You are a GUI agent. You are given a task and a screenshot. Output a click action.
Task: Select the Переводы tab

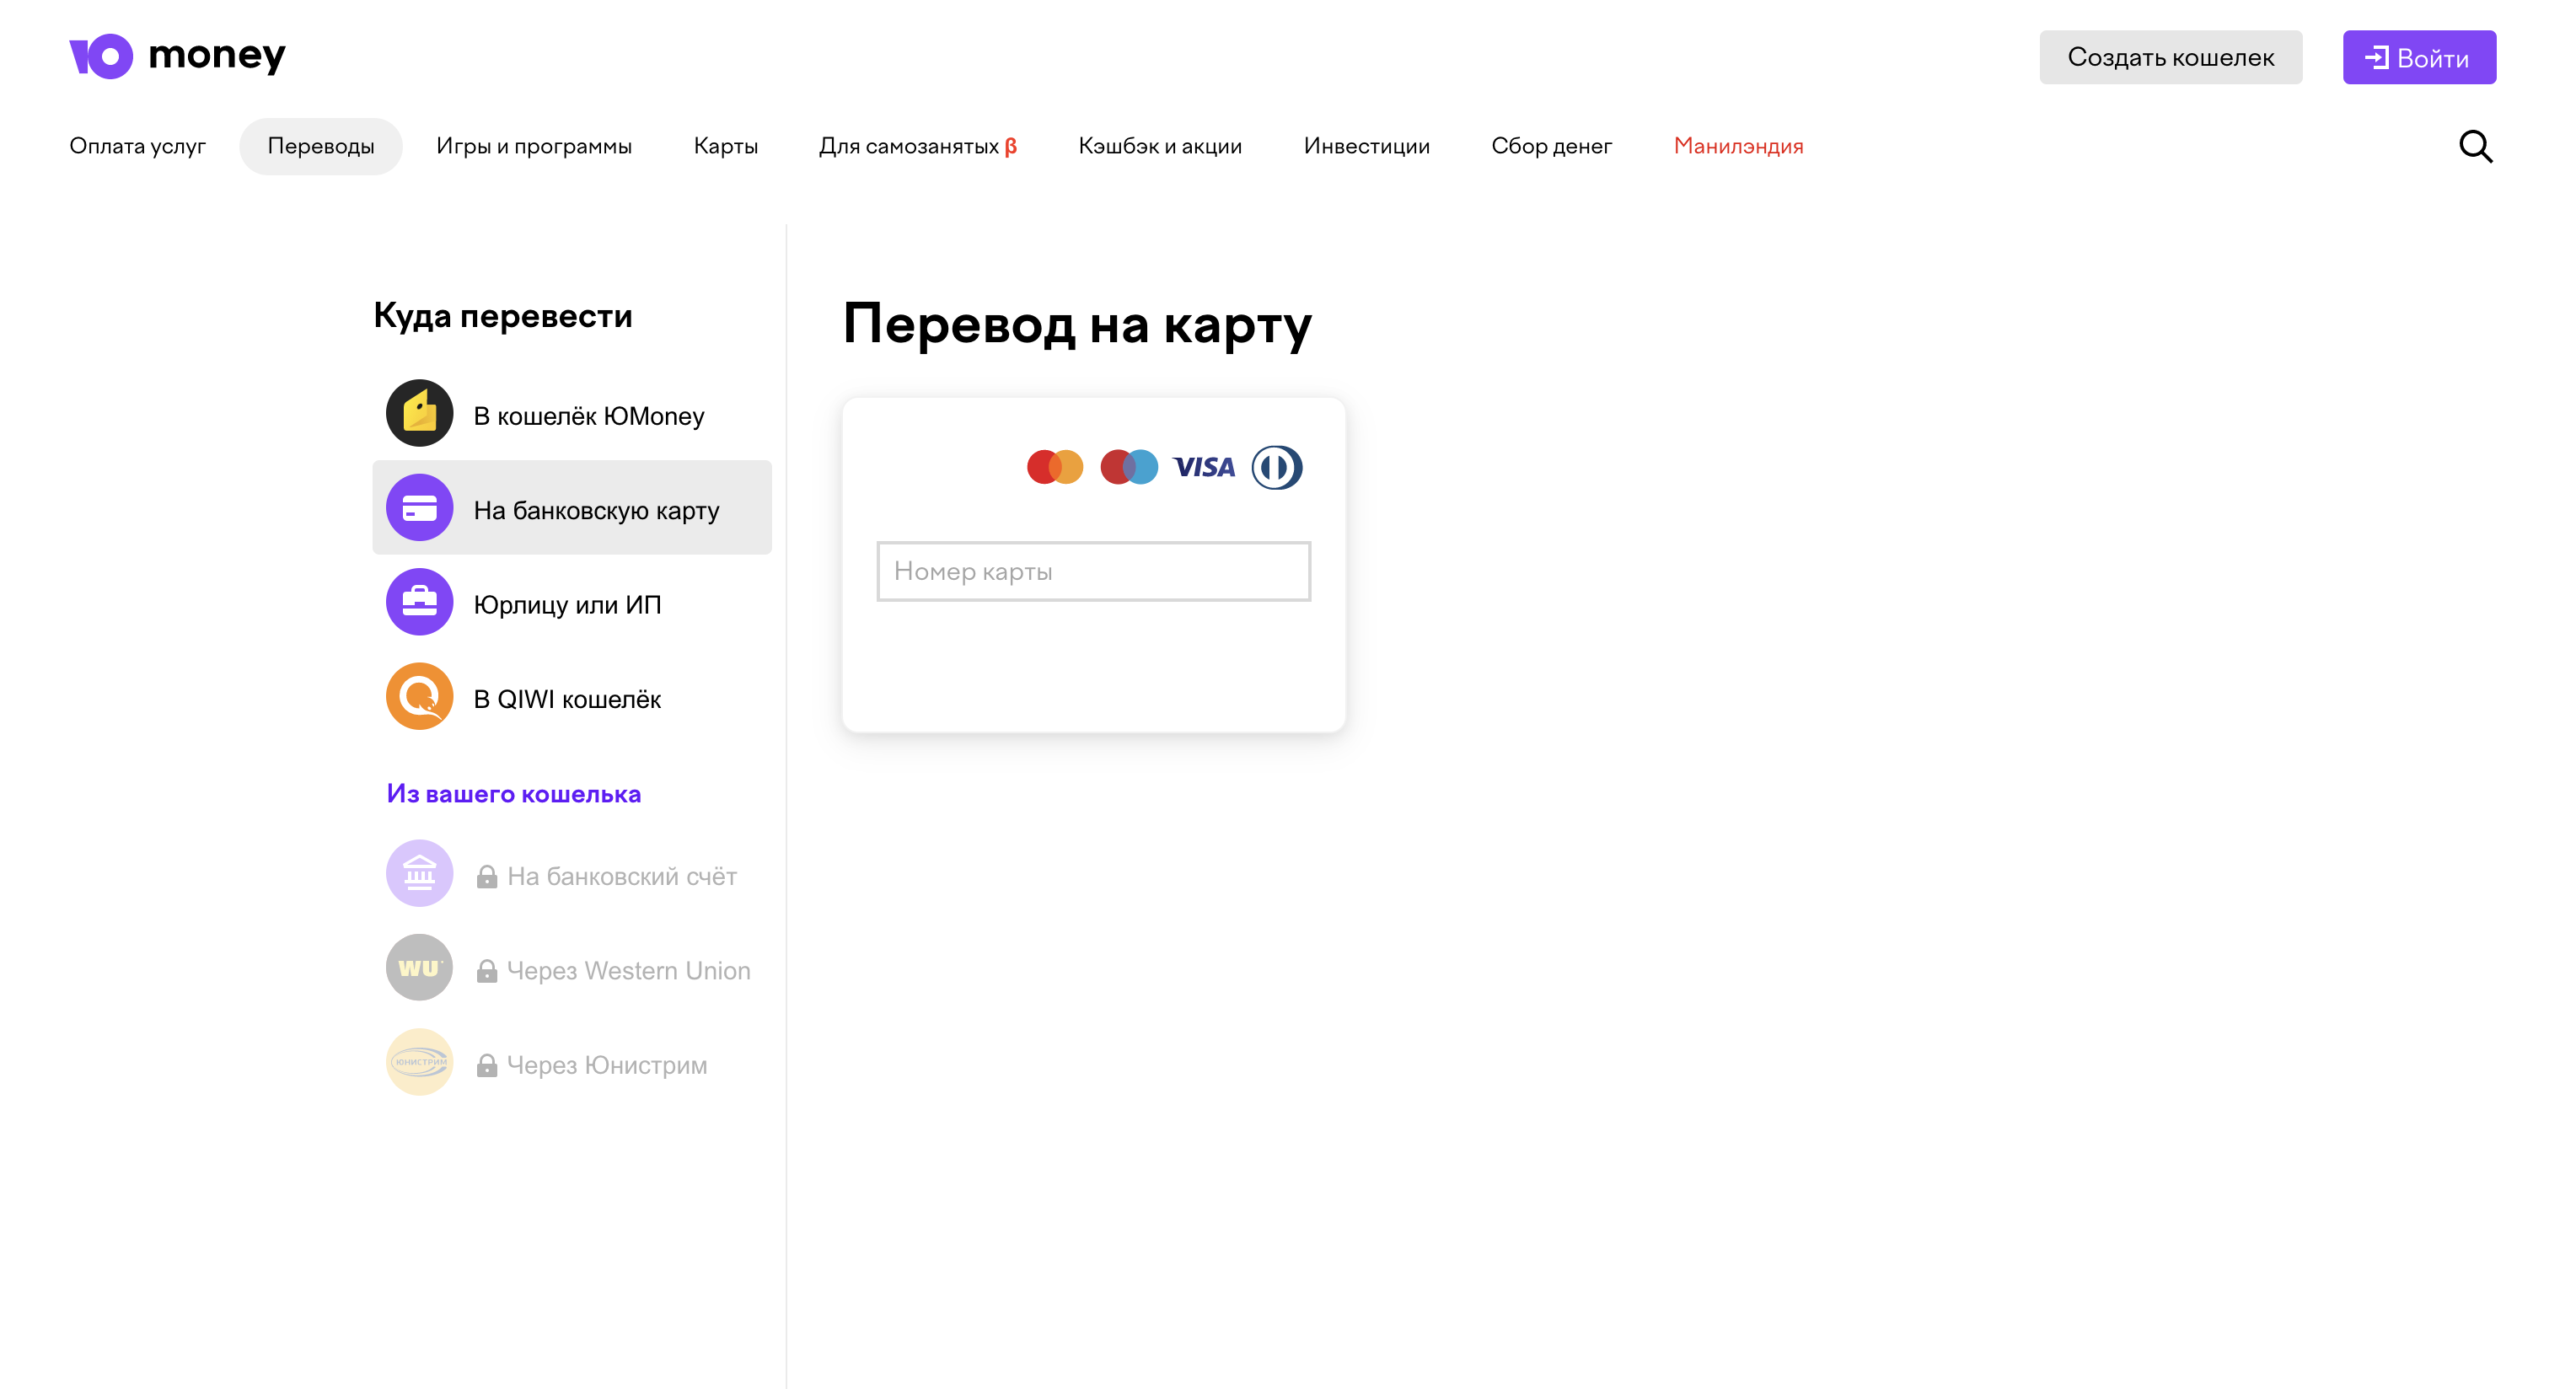321,146
